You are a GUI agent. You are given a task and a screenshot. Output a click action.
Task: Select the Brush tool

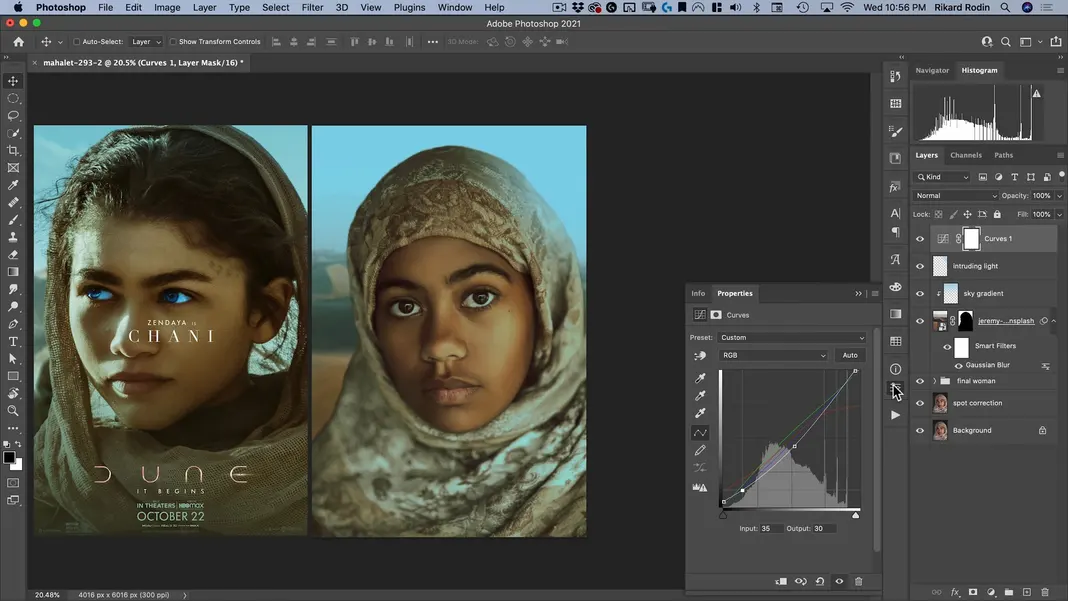tap(13, 220)
